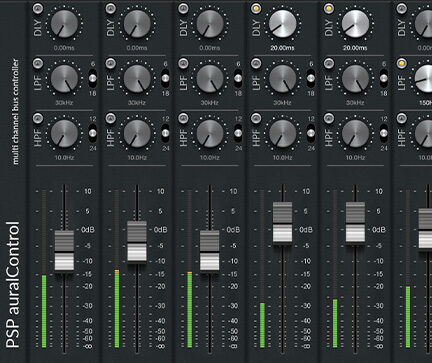
Task: Click the DLY knob on channel one
Action: pyautogui.click(x=64, y=24)
